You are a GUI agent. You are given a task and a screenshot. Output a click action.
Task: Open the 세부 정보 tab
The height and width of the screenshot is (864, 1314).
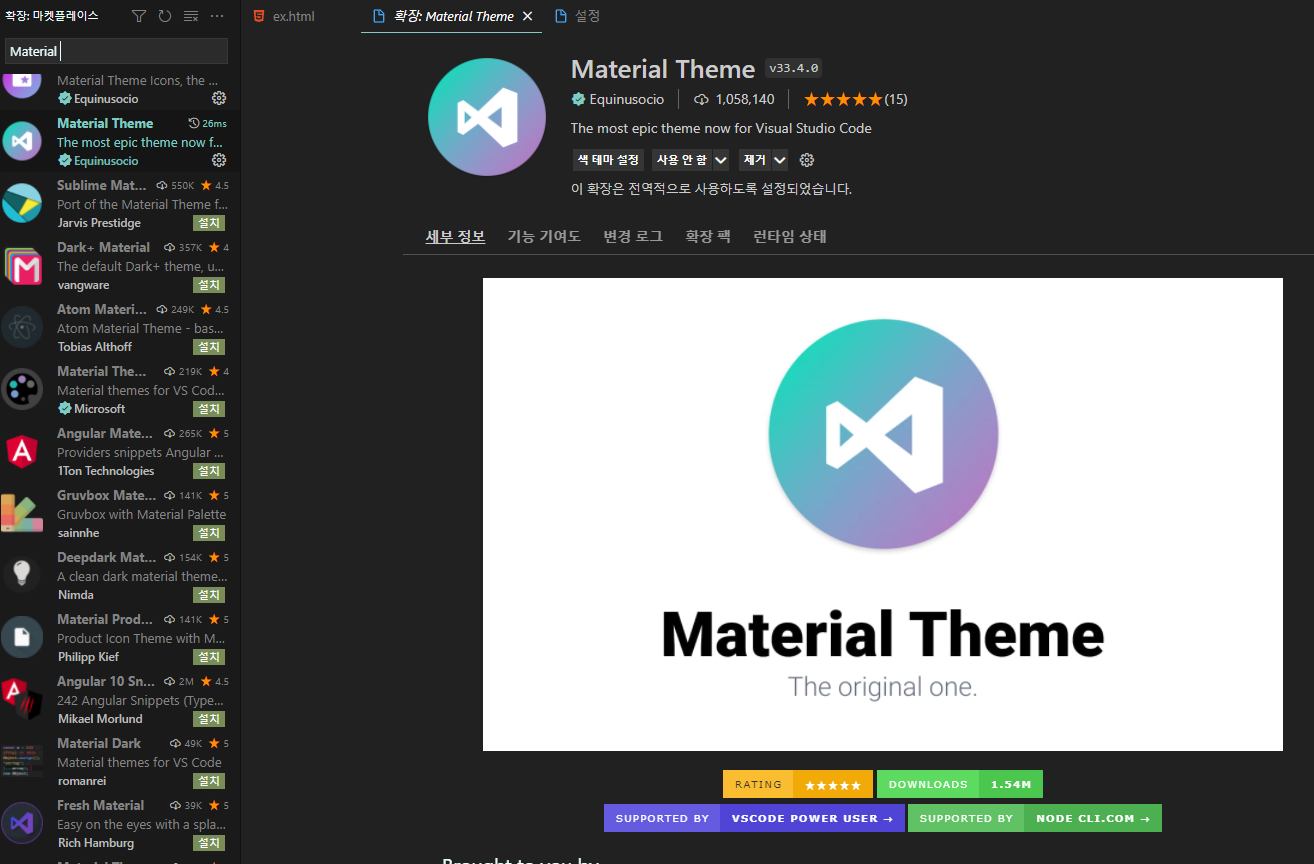click(x=455, y=236)
